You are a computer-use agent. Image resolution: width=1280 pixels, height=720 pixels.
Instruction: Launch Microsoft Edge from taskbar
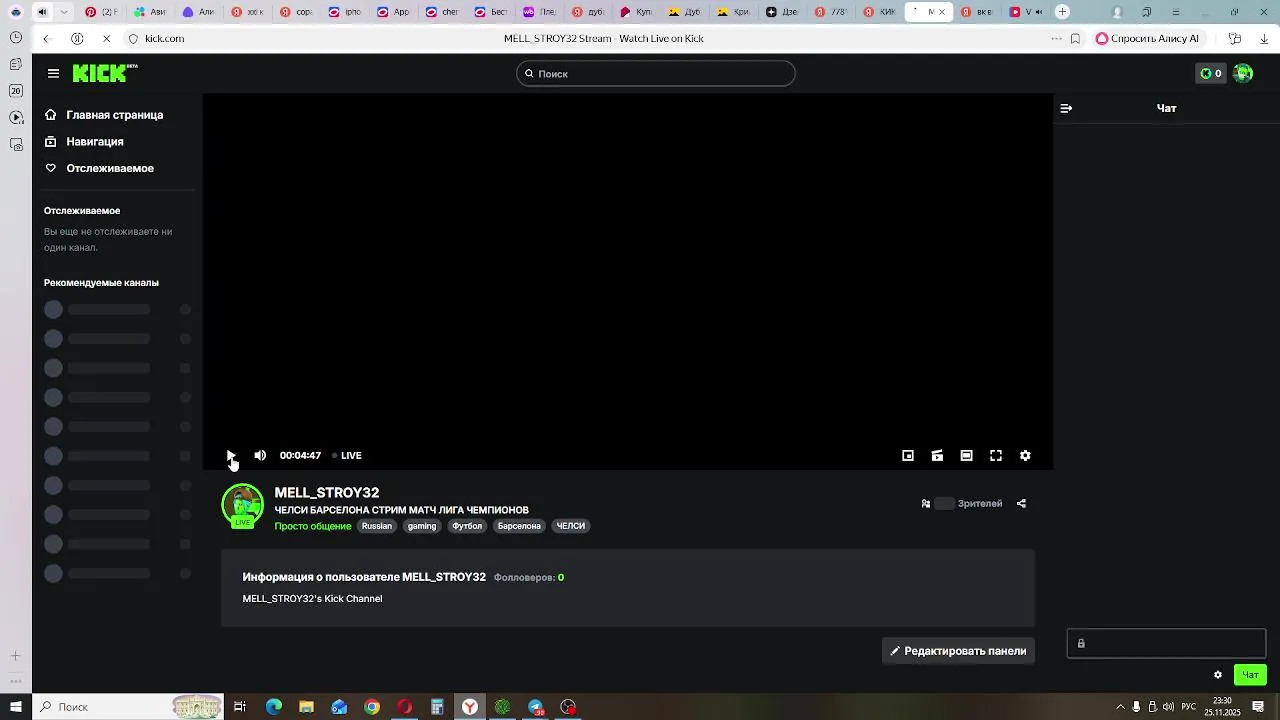click(x=273, y=707)
